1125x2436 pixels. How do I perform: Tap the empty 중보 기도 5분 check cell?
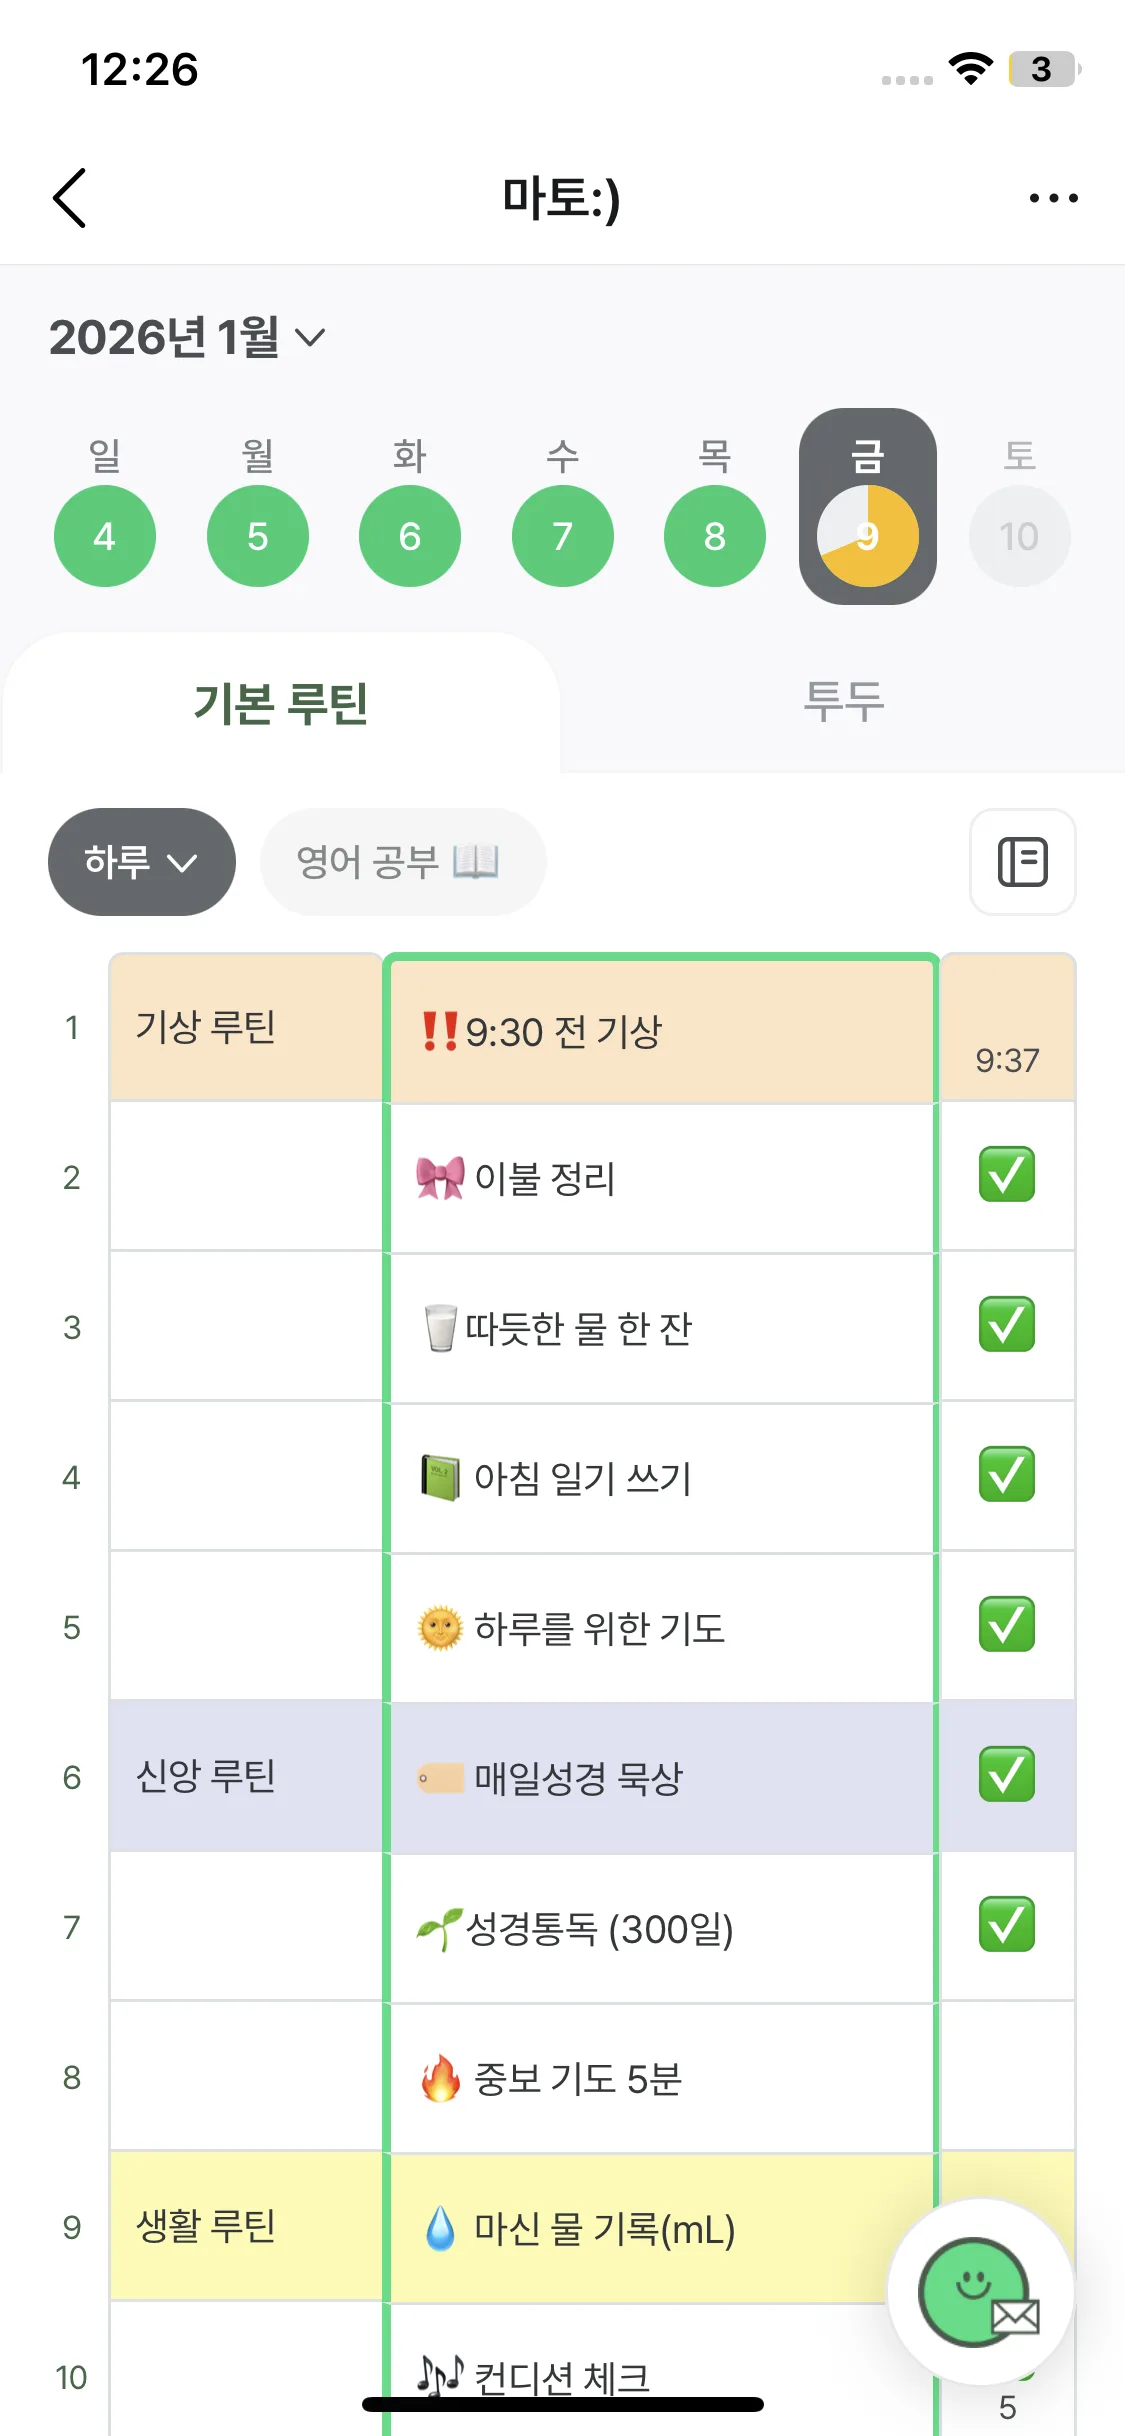[1006, 2078]
